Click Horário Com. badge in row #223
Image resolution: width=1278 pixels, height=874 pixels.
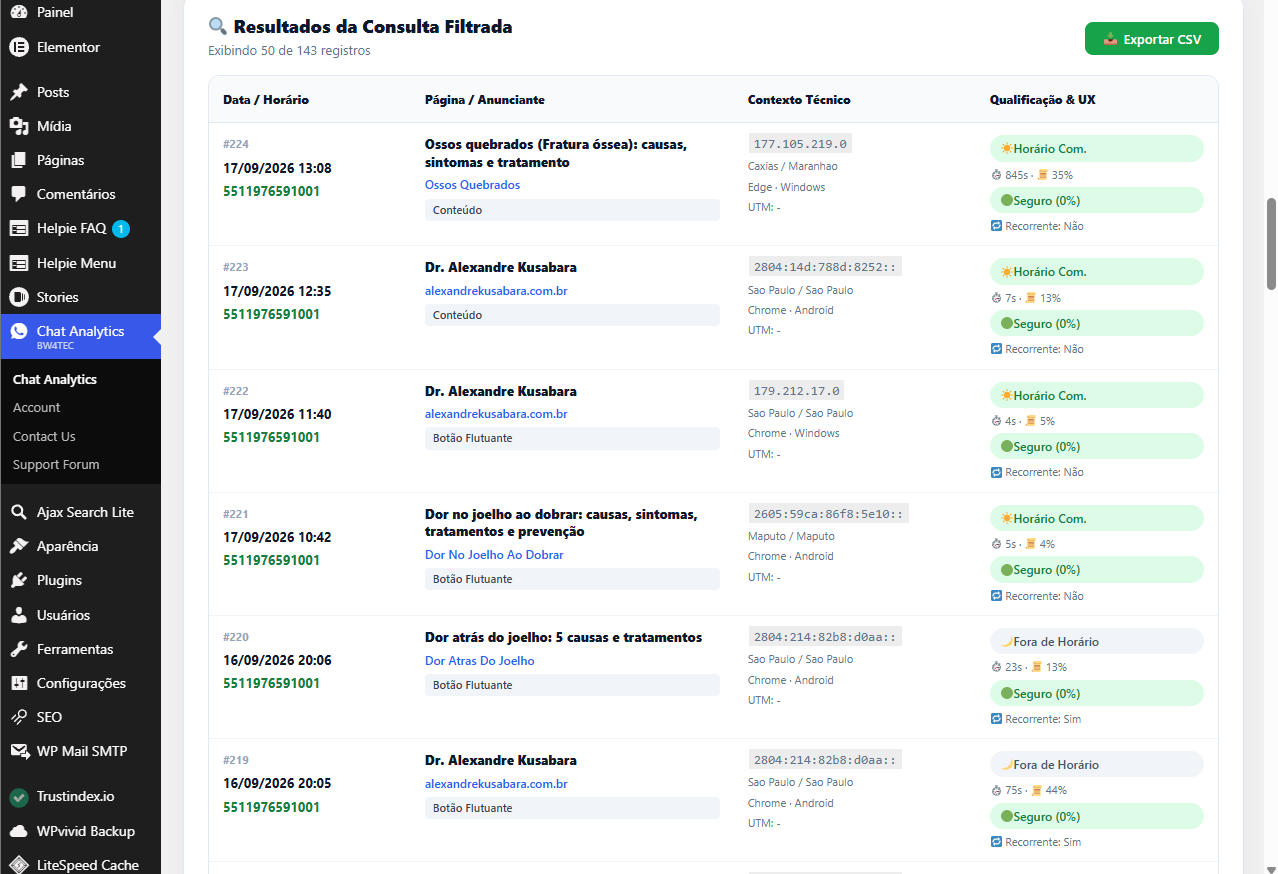coord(1097,272)
